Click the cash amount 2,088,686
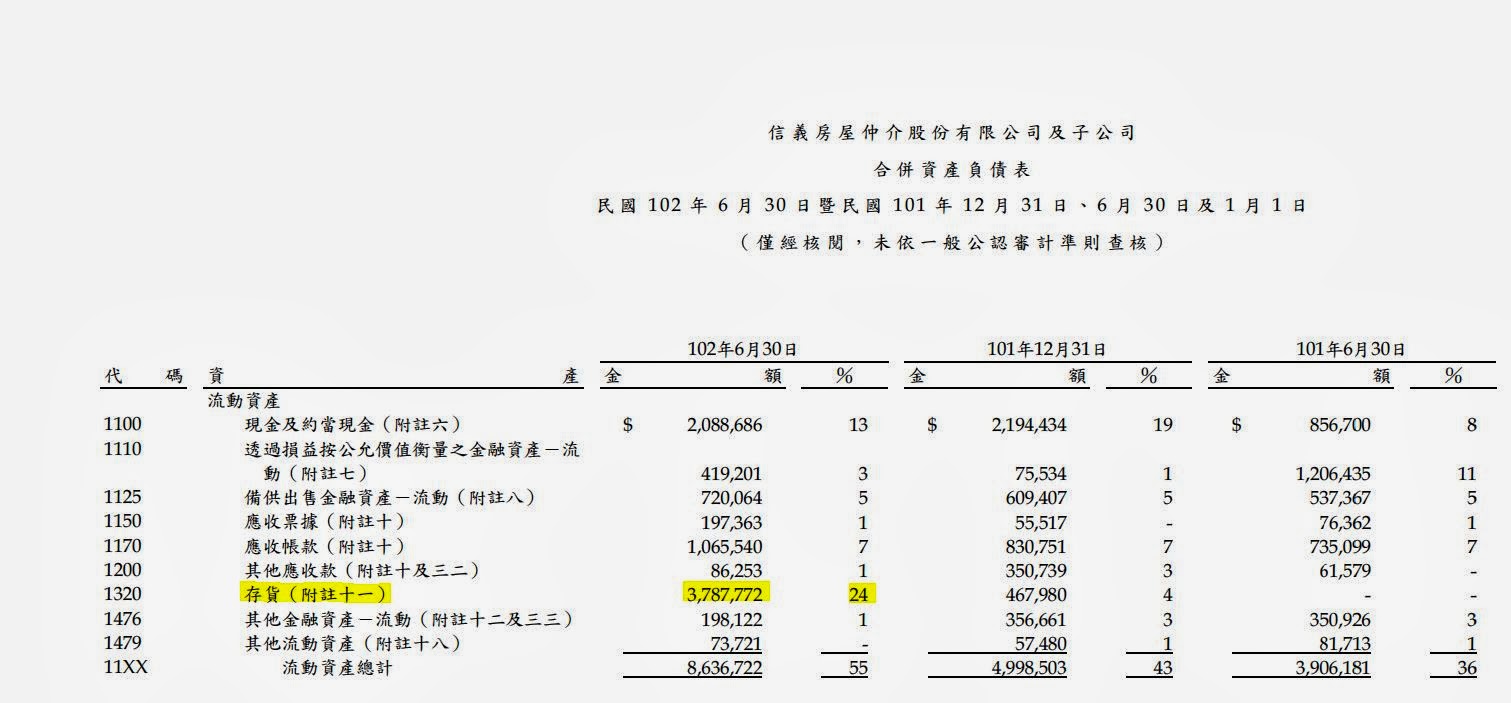Screen dimensions: 1511x703 (724, 425)
